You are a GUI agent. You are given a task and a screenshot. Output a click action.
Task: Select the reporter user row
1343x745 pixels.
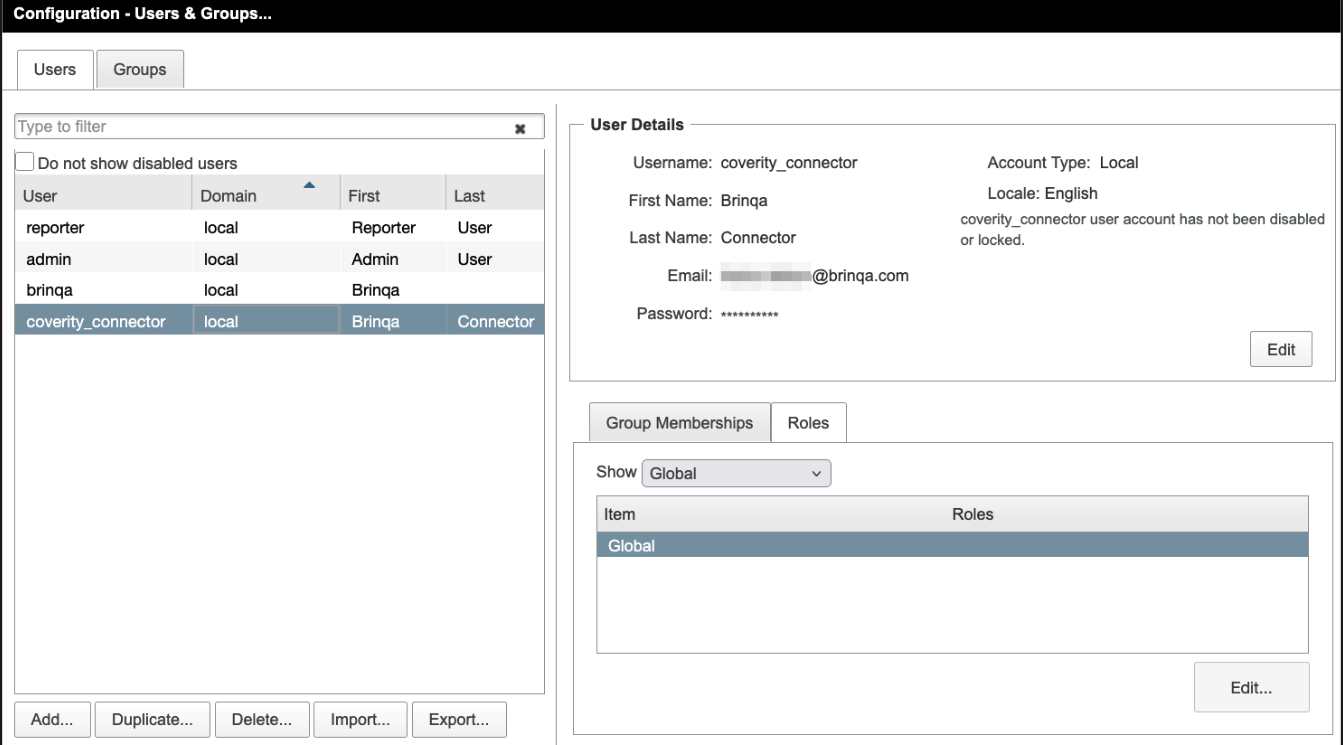tap(280, 227)
